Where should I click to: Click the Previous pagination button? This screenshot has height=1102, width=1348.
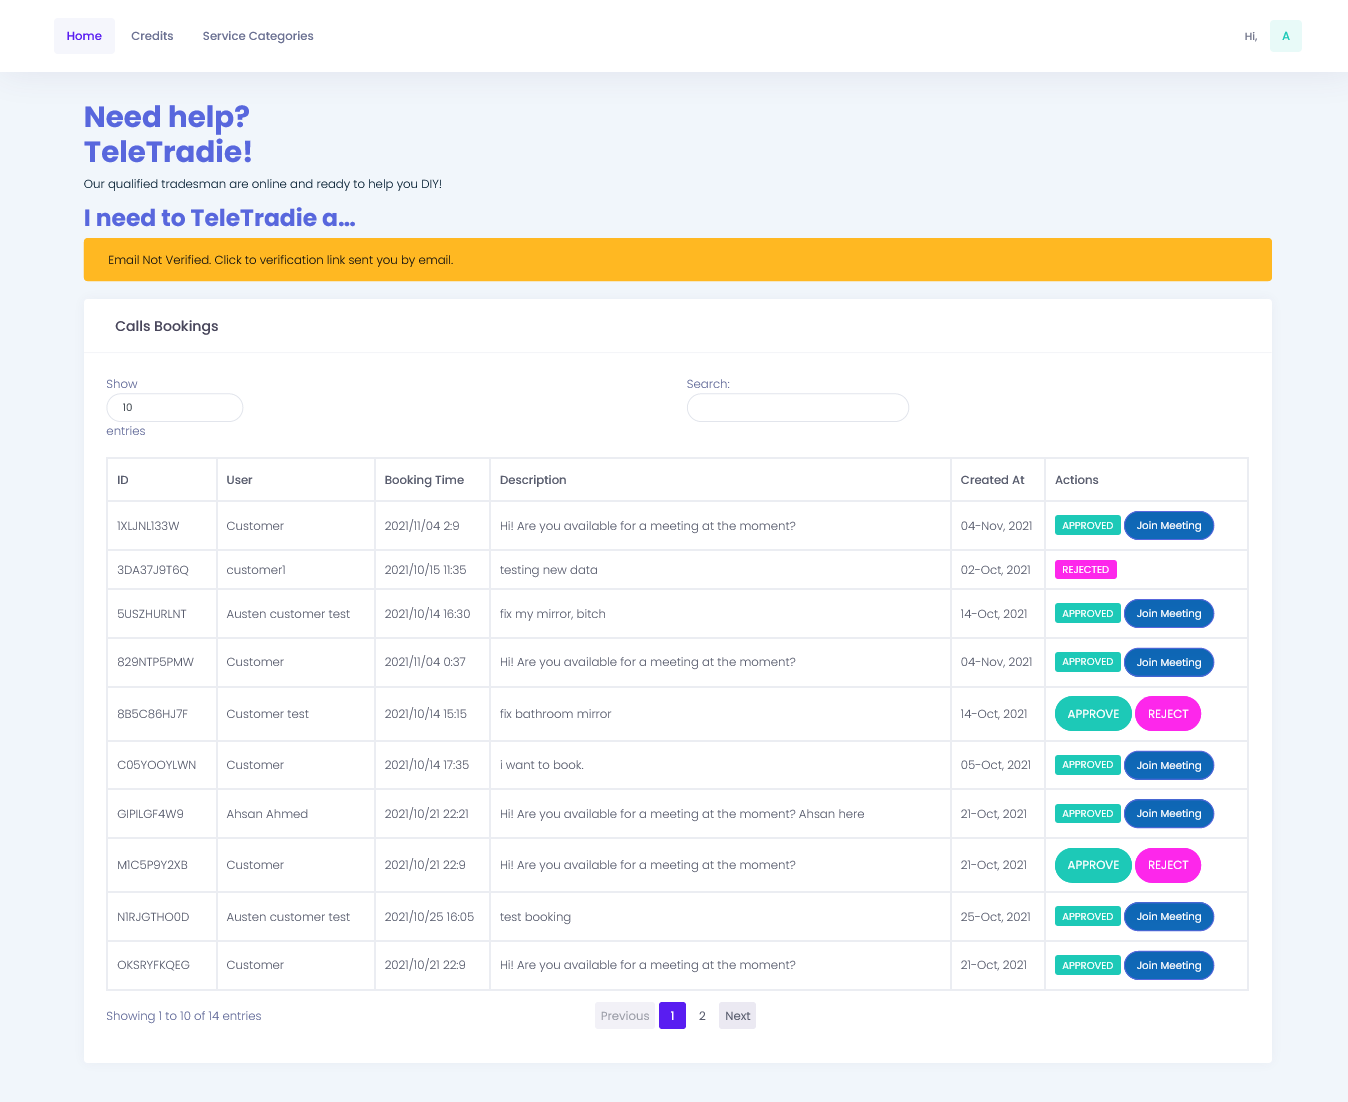(625, 1016)
